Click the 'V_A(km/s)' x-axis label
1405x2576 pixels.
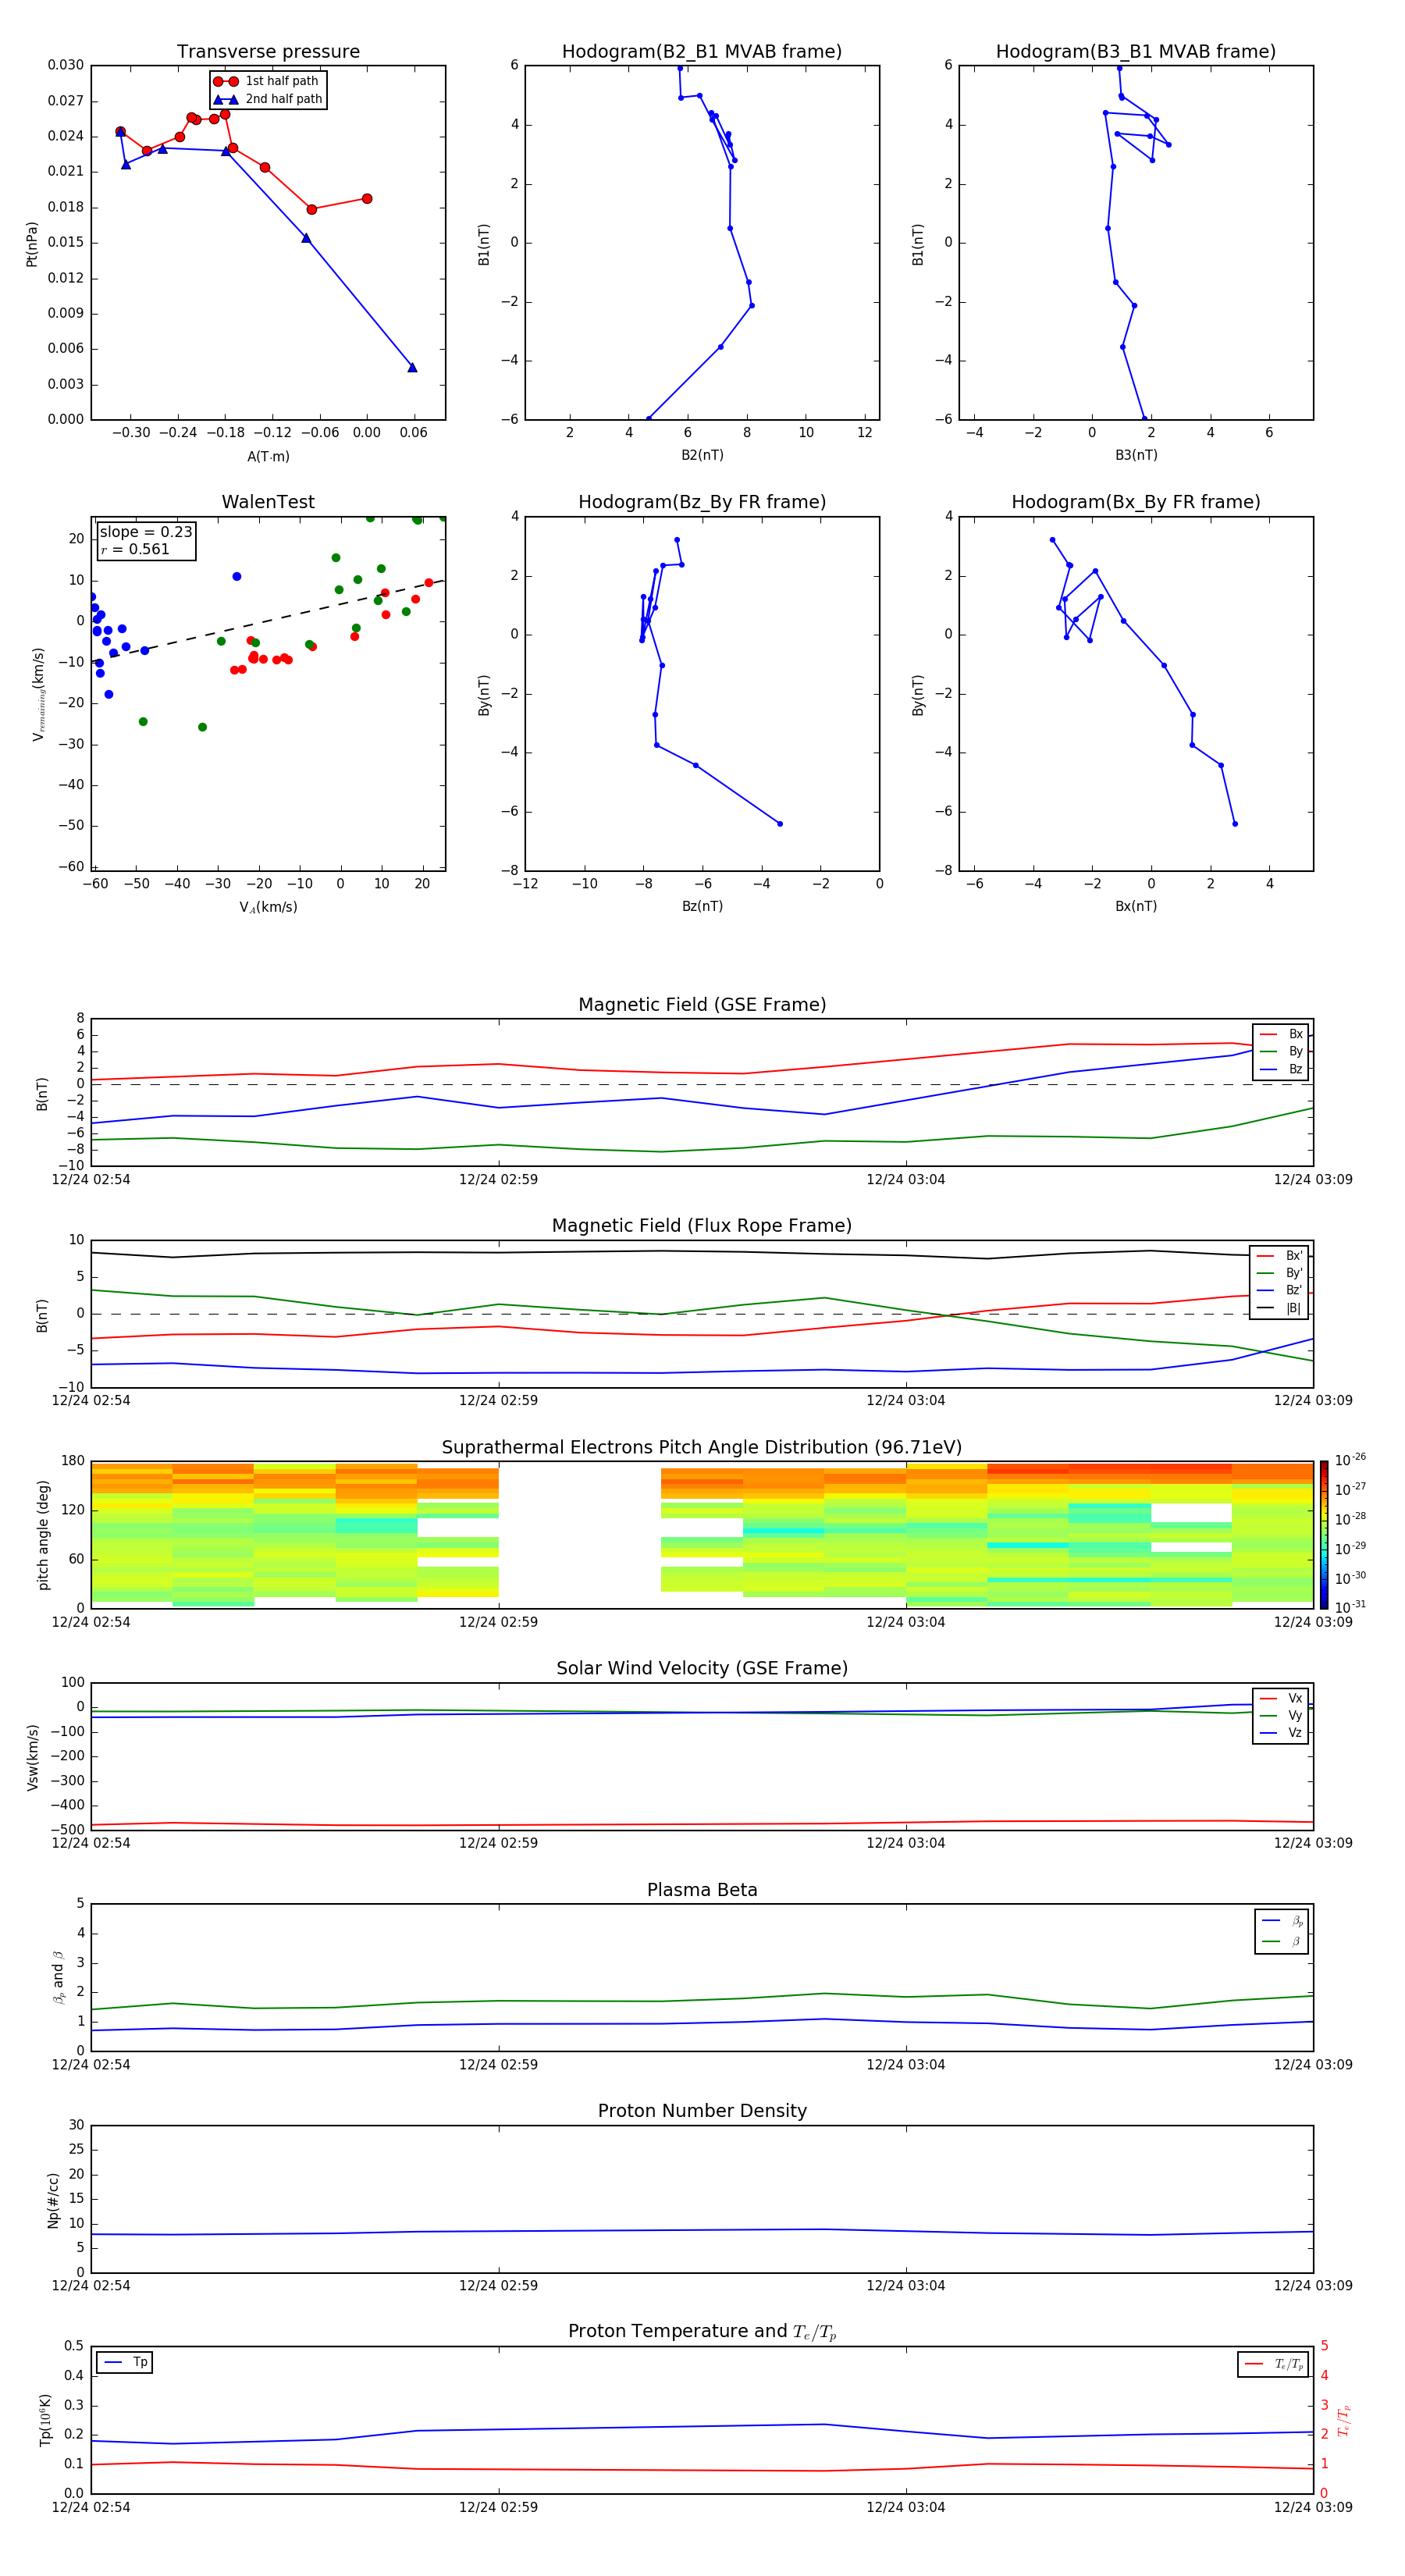(x=268, y=907)
